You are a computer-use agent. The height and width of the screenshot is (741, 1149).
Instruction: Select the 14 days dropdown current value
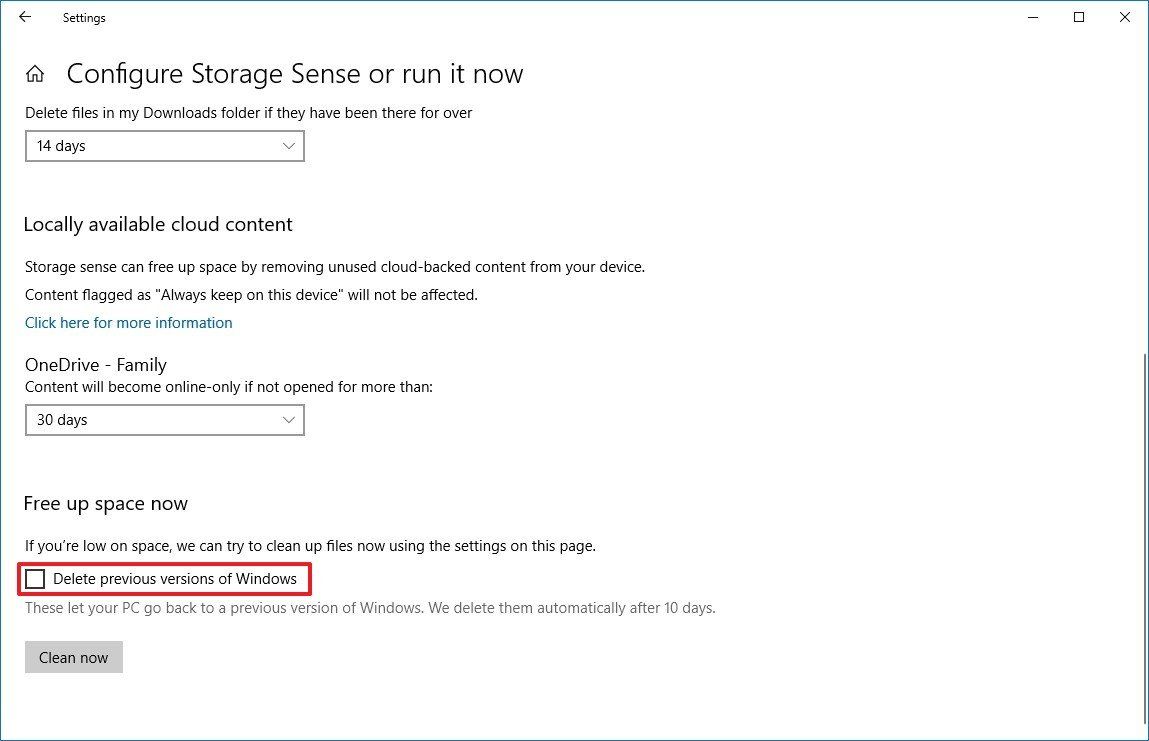pyautogui.click(x=61, y=146)
